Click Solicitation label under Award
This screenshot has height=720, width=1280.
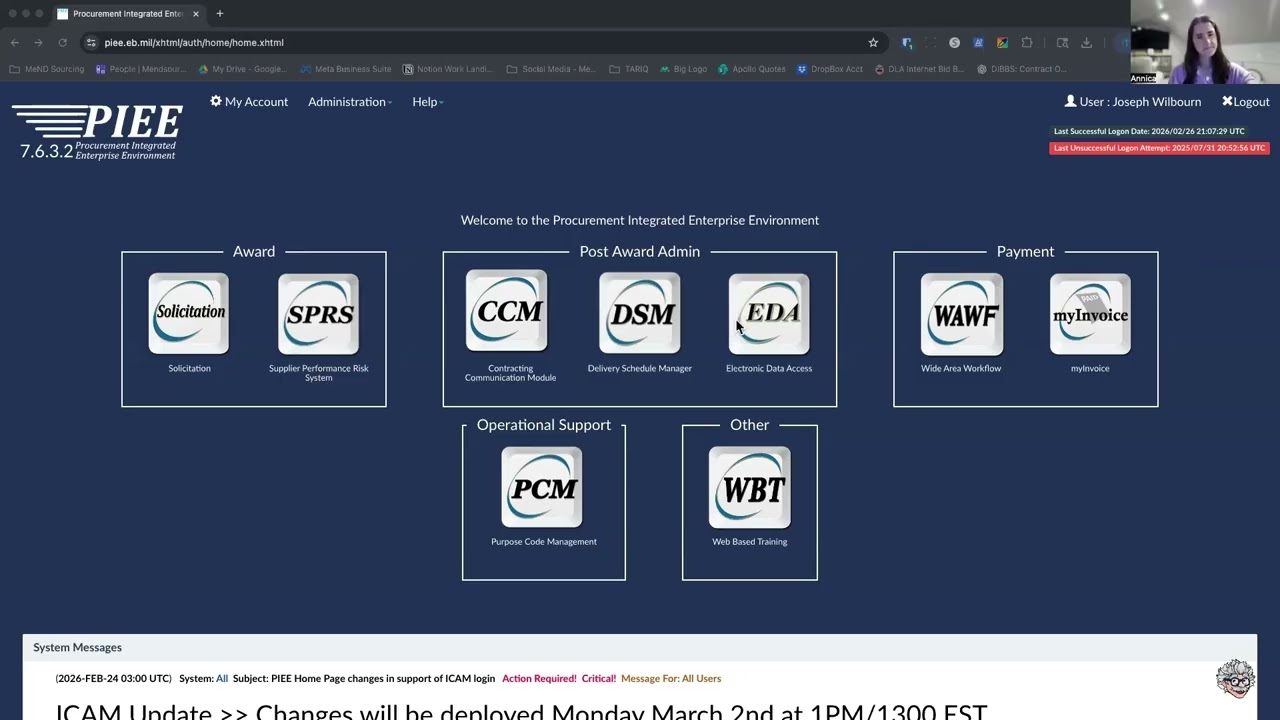tap(189, 368)
